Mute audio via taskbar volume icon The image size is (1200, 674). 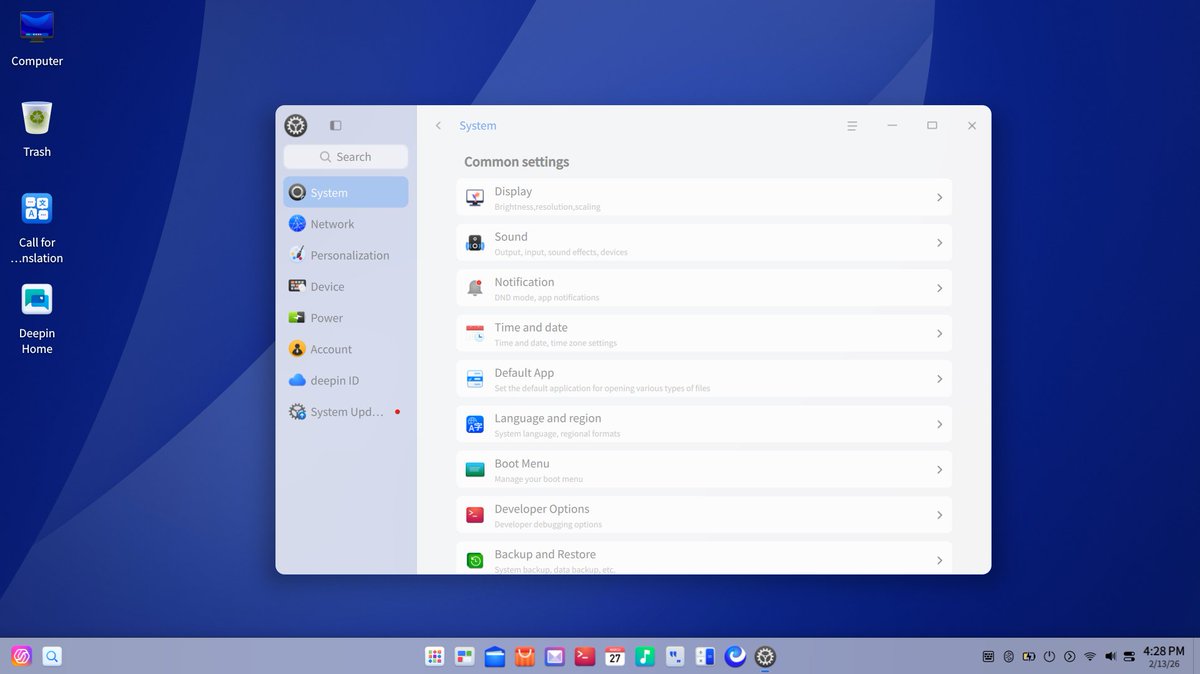click(x=1110, y=657)
